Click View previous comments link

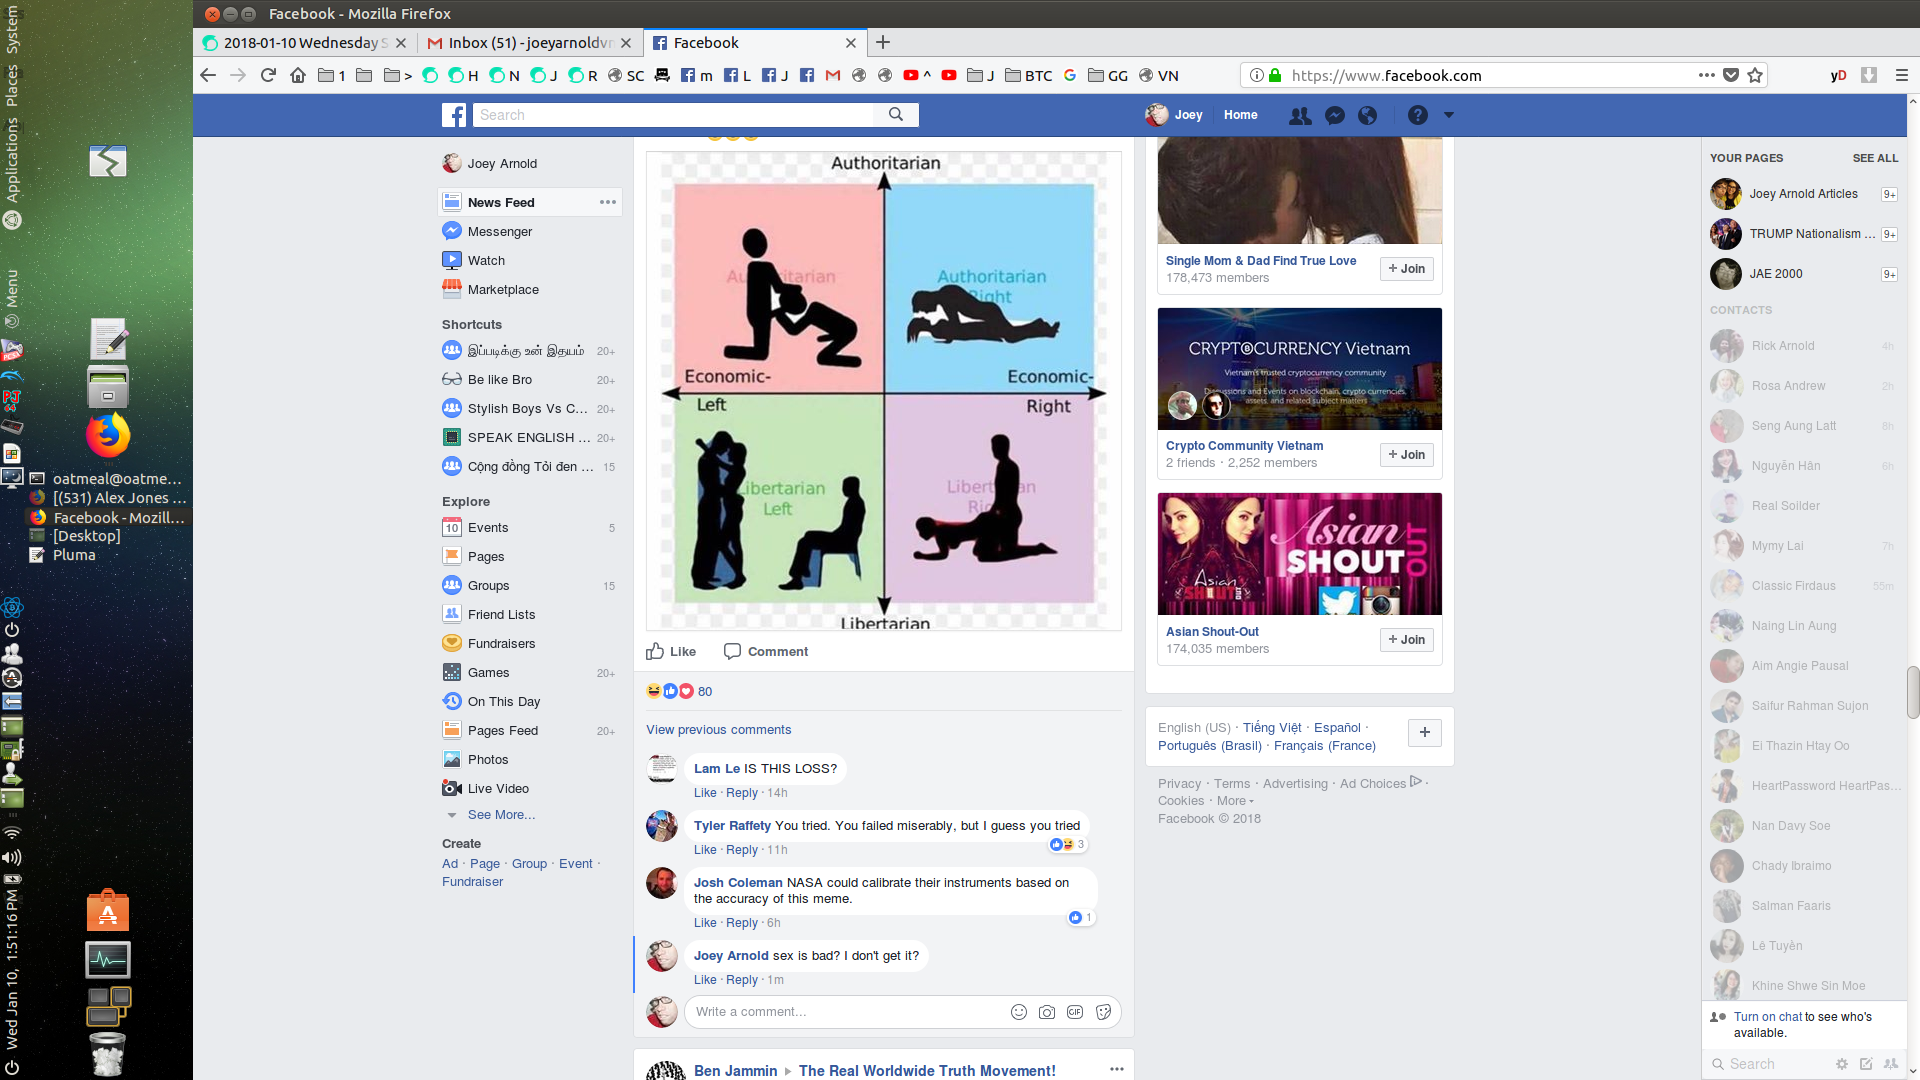[718, 729]
